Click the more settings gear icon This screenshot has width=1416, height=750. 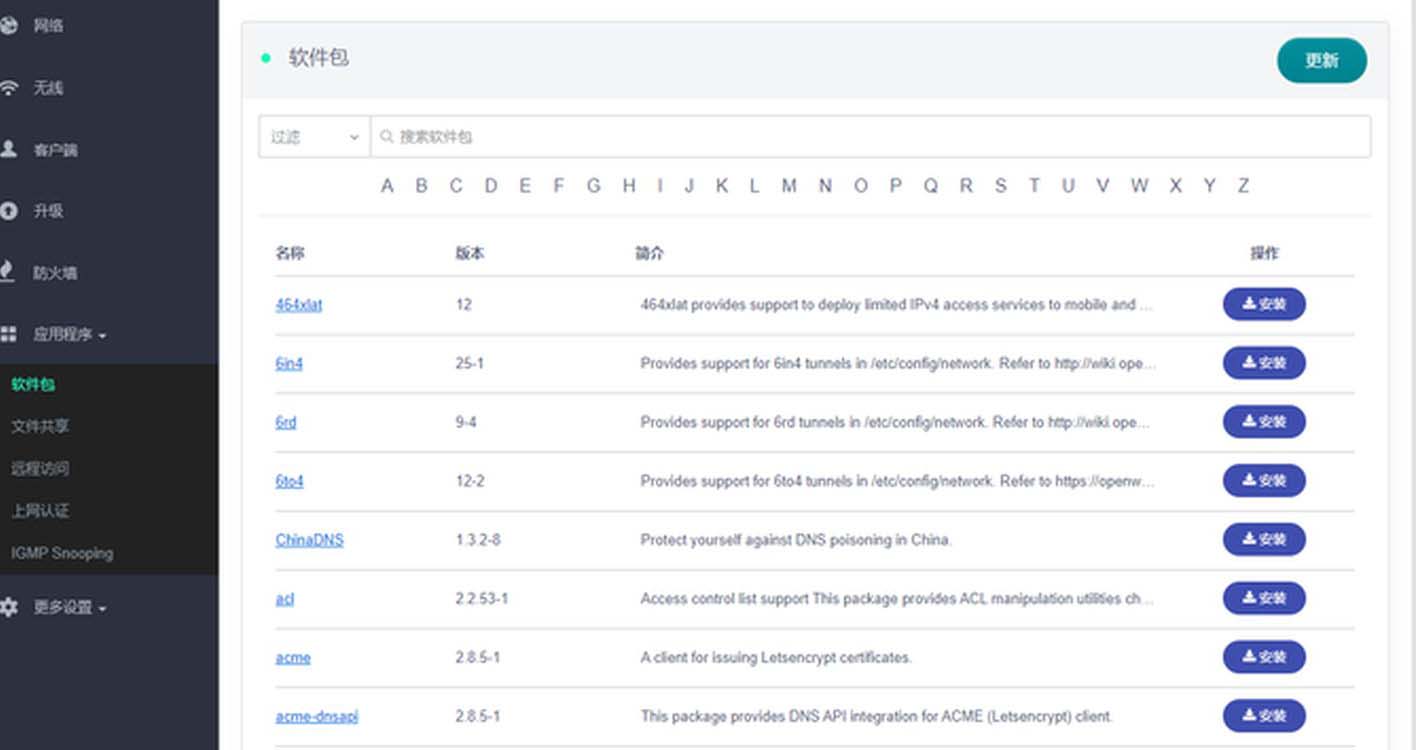pyautogui.click(x=9, y=607)
